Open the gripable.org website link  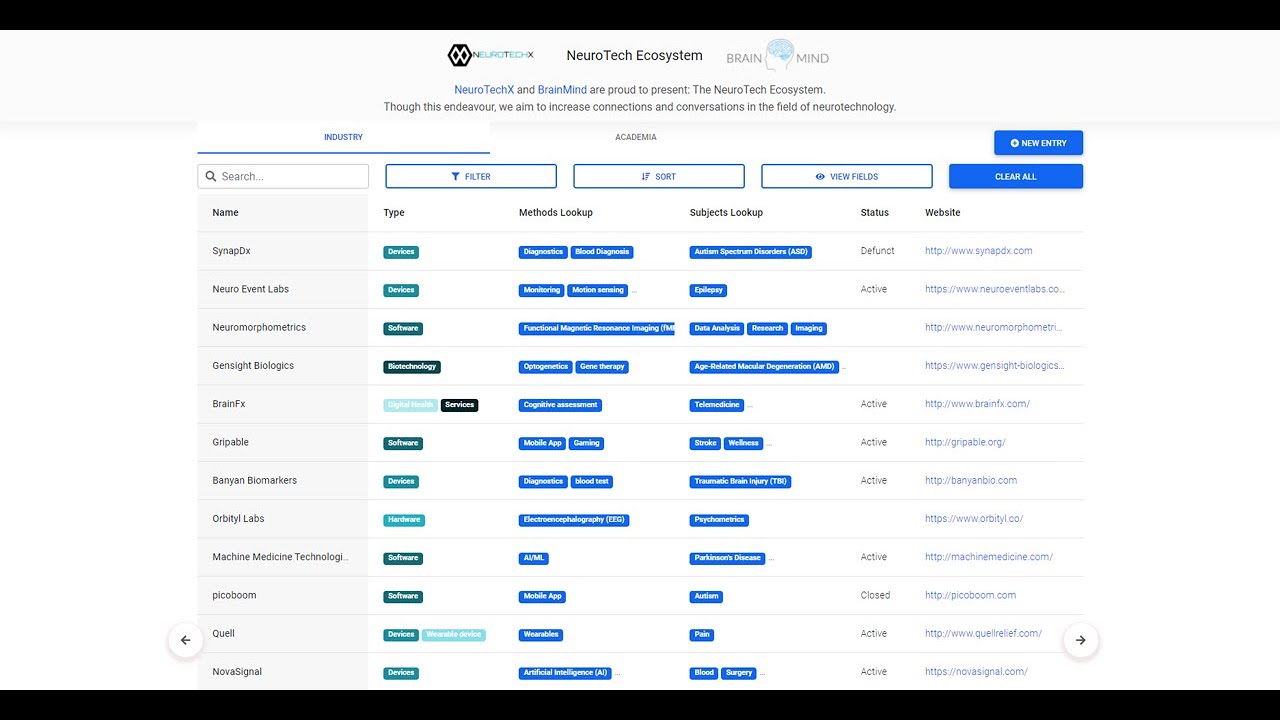click(966, 442)
